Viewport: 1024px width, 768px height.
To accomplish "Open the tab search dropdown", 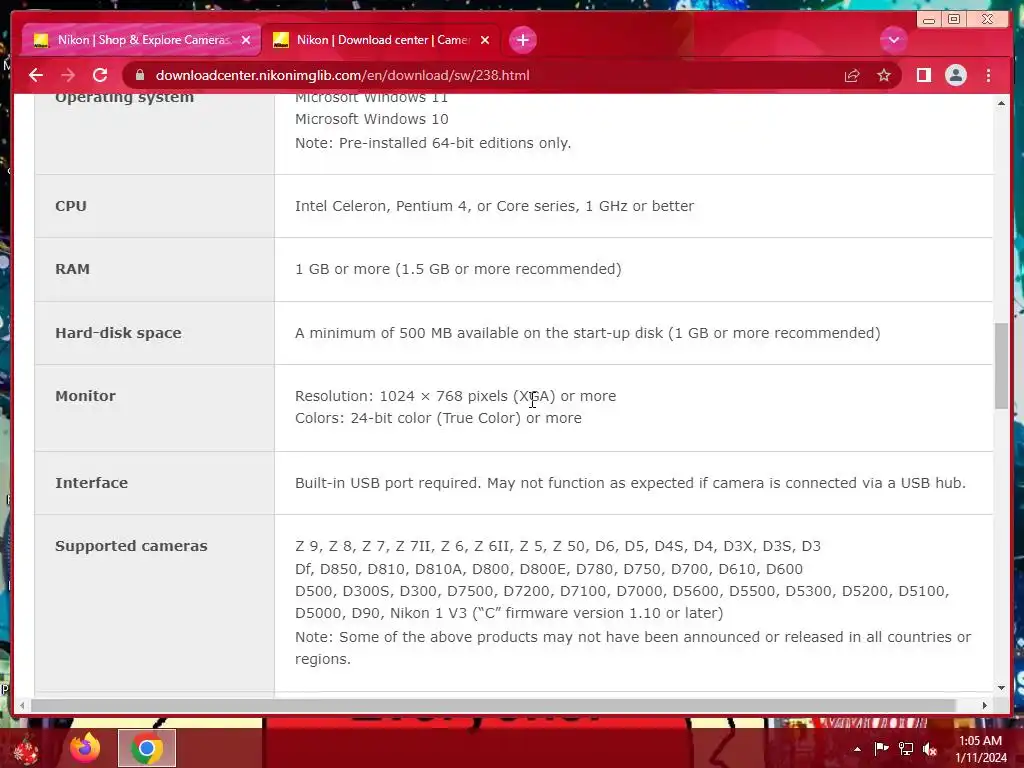I will pyautogui.click(x=893, y=40).
